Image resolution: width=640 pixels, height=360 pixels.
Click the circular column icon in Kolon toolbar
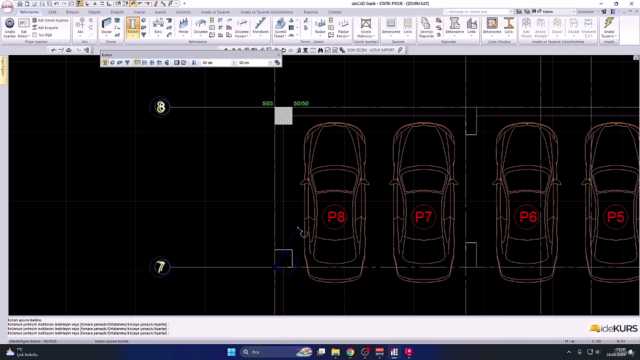coord(113,63)
